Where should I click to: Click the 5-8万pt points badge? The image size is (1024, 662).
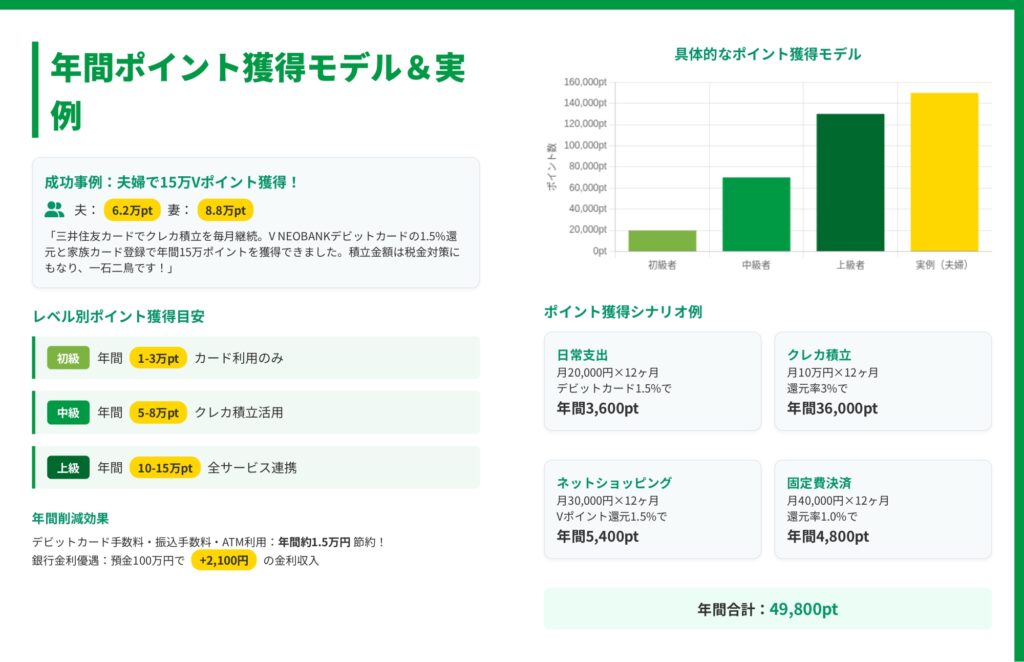158,412
